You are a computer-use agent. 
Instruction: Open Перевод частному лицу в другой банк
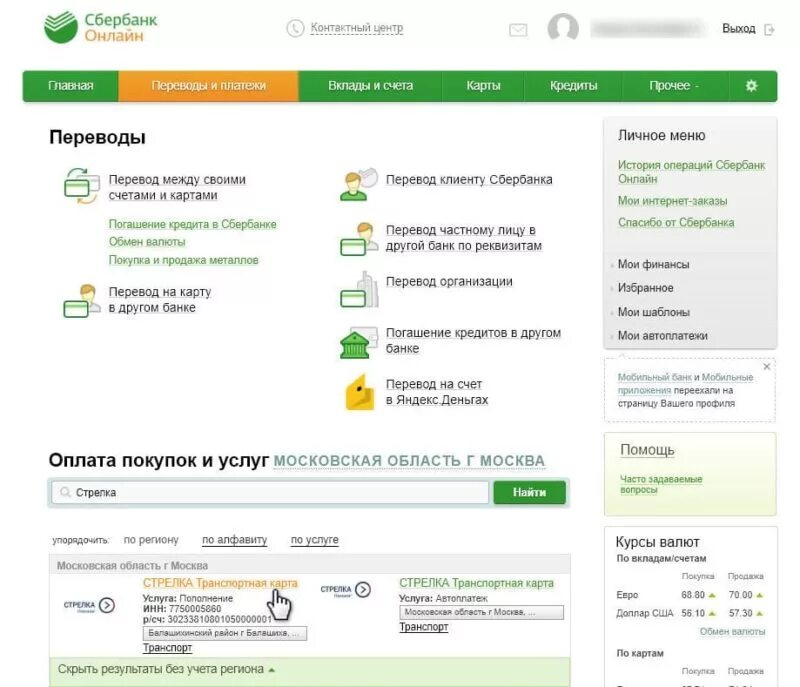[463, 238]
